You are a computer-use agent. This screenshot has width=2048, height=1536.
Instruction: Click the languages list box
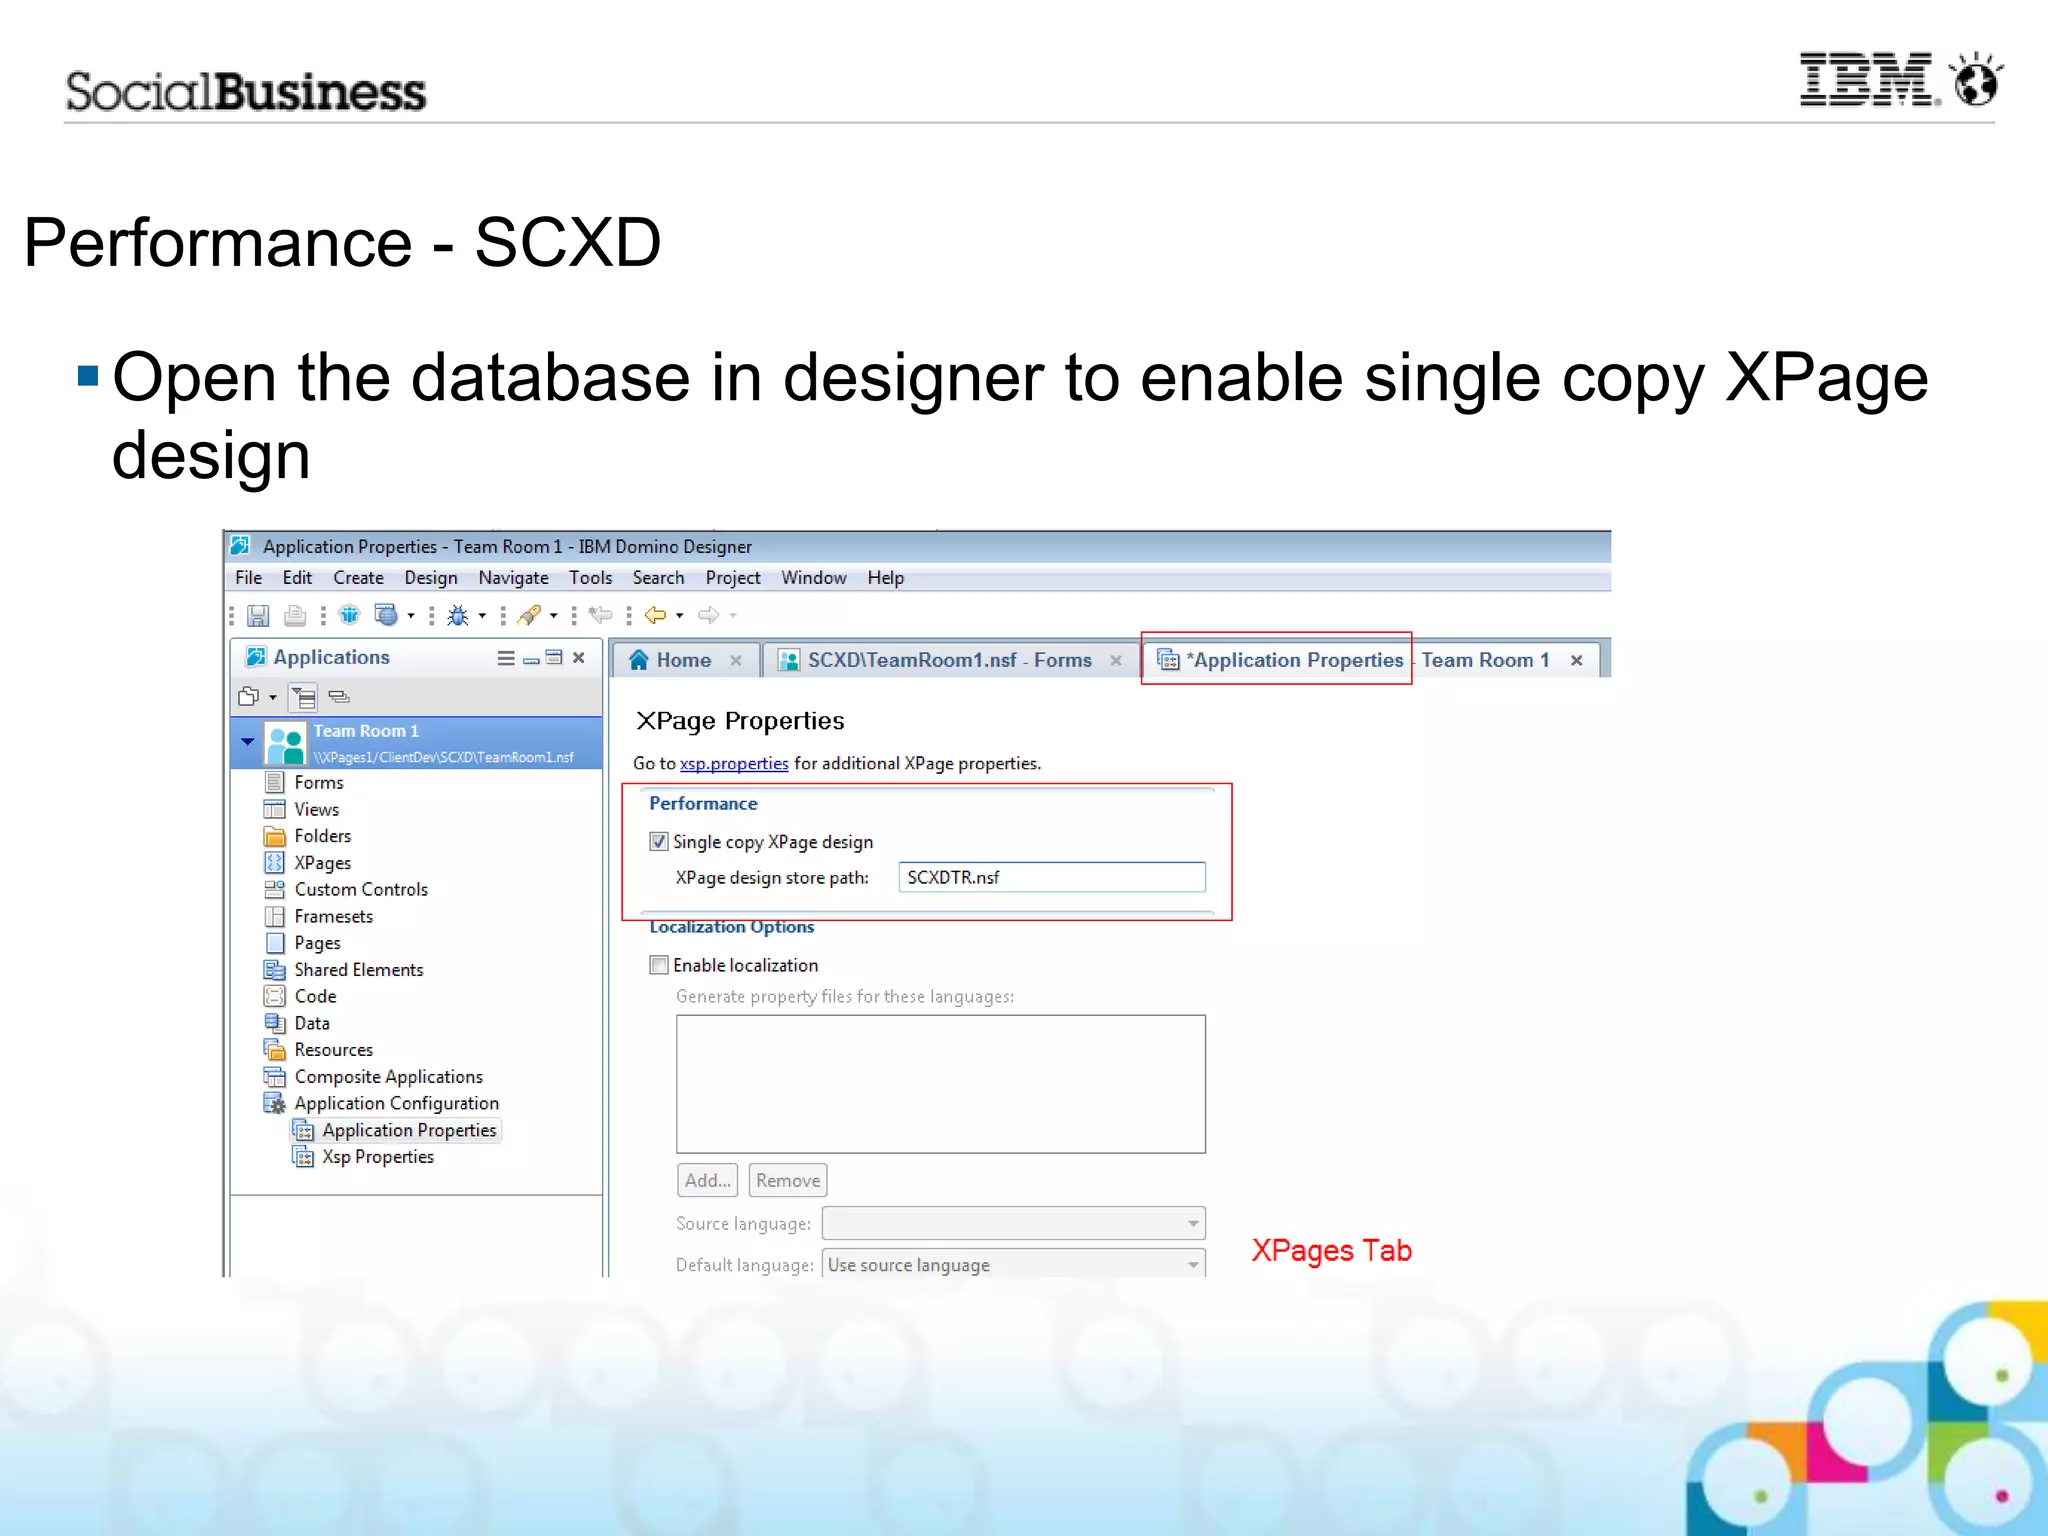coord(941,1084)
